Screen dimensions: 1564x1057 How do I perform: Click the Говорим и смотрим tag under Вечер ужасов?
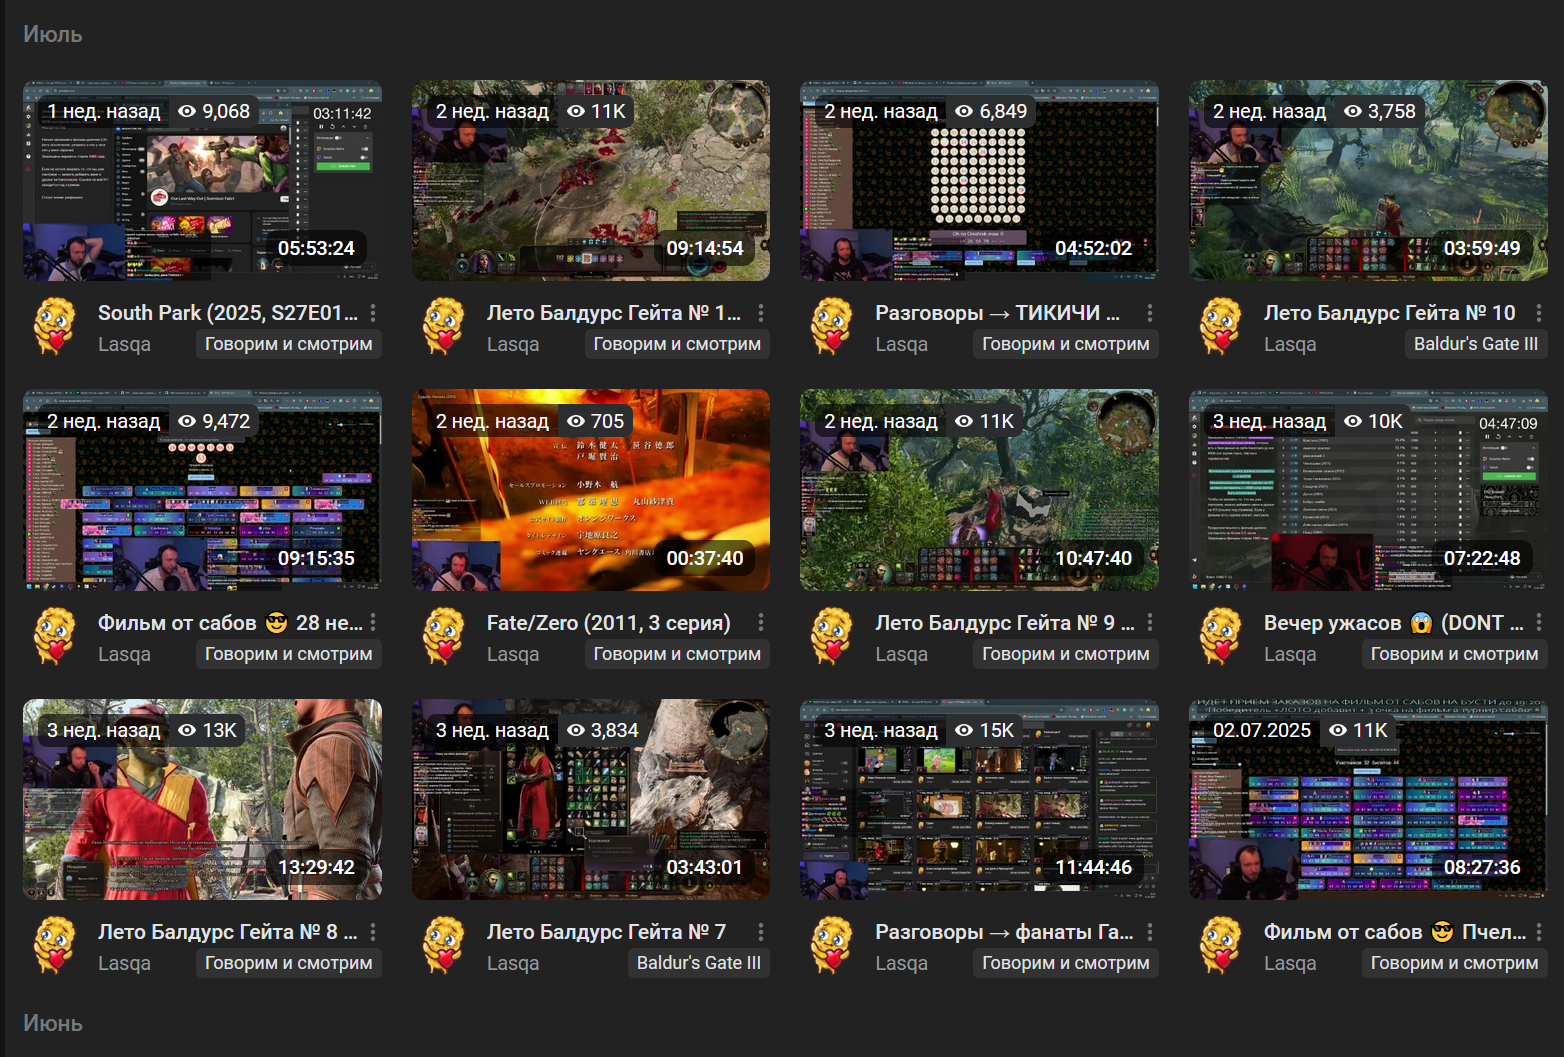1455,654
